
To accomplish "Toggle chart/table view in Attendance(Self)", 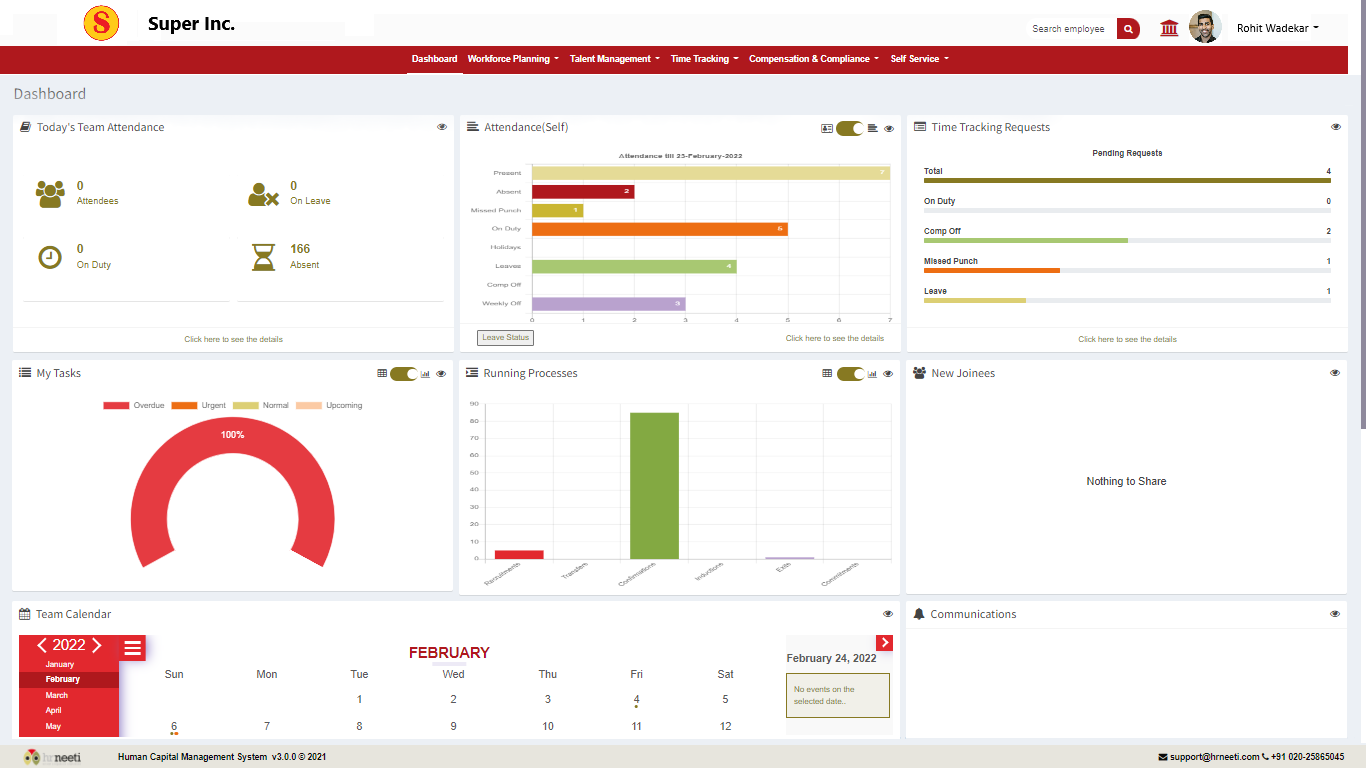I will click(848, 128).
